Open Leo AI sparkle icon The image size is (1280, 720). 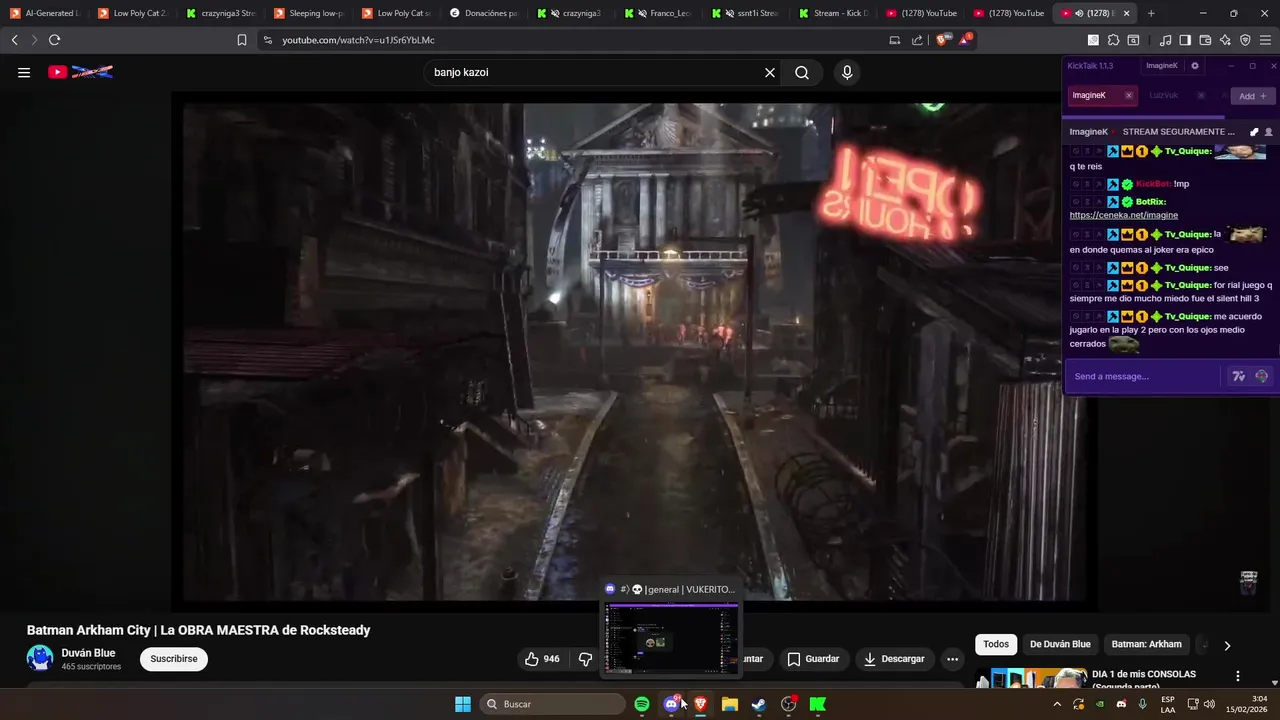1225,40
